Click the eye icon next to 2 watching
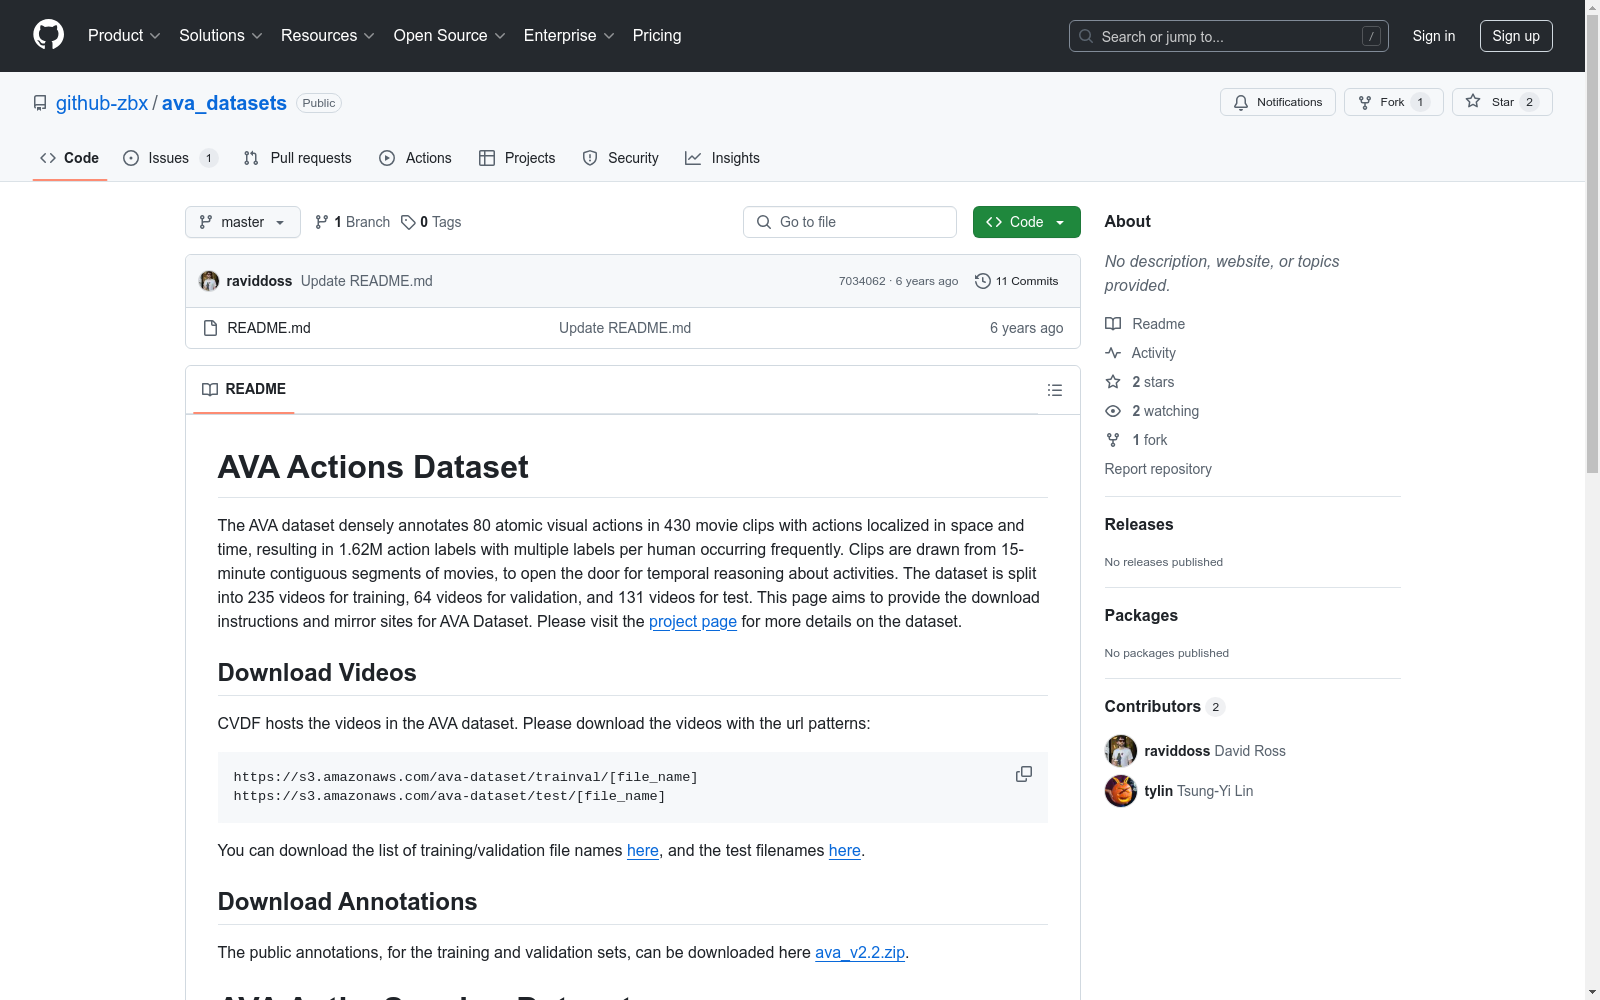Viewport: 1600px width, 1000px height. [x=1113, y=411]
